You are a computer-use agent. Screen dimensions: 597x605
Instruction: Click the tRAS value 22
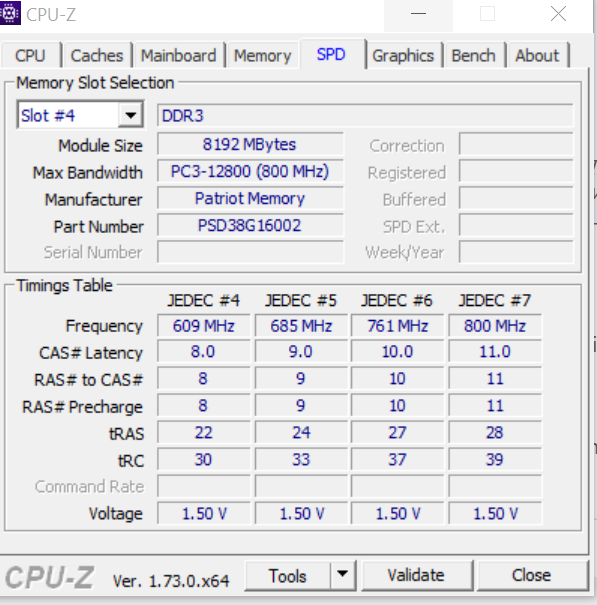203,433
